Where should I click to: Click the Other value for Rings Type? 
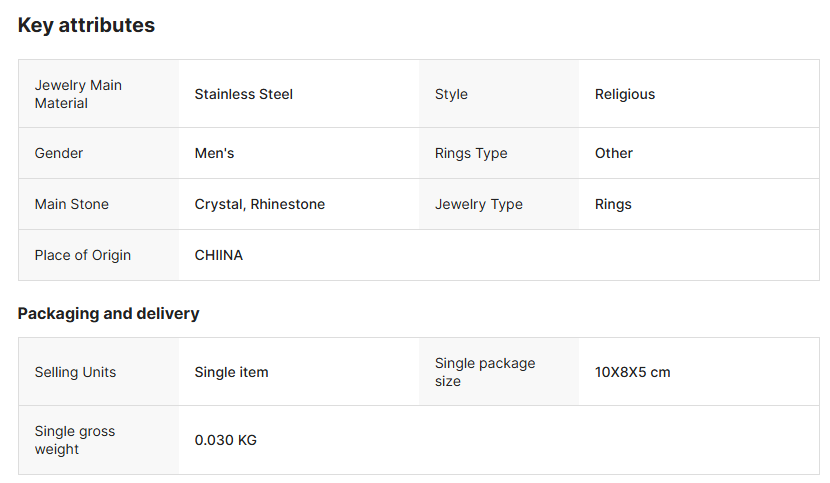click(x=614, y=153)
